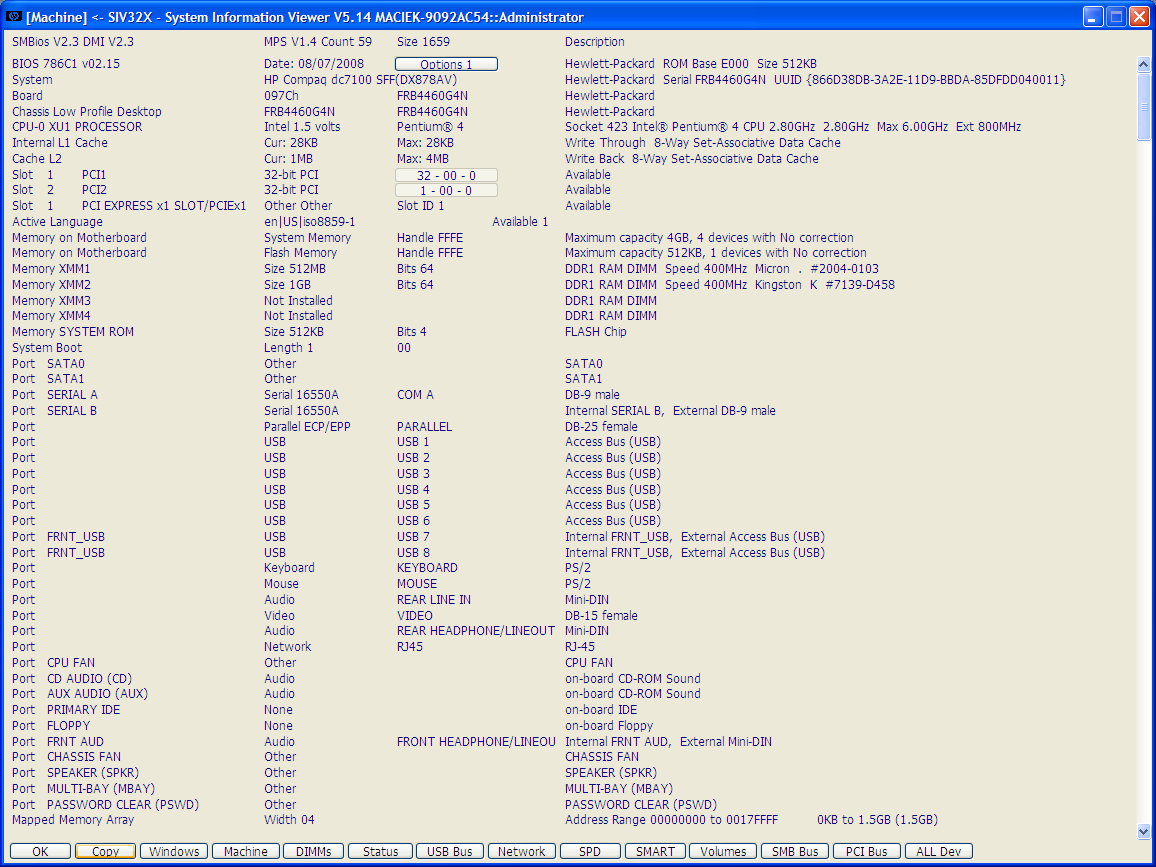The height and width of the screenshot is (867, 1156).
Task: Click 'CD AUDIO (CD)' port label
Action: [x=89, y=678]
